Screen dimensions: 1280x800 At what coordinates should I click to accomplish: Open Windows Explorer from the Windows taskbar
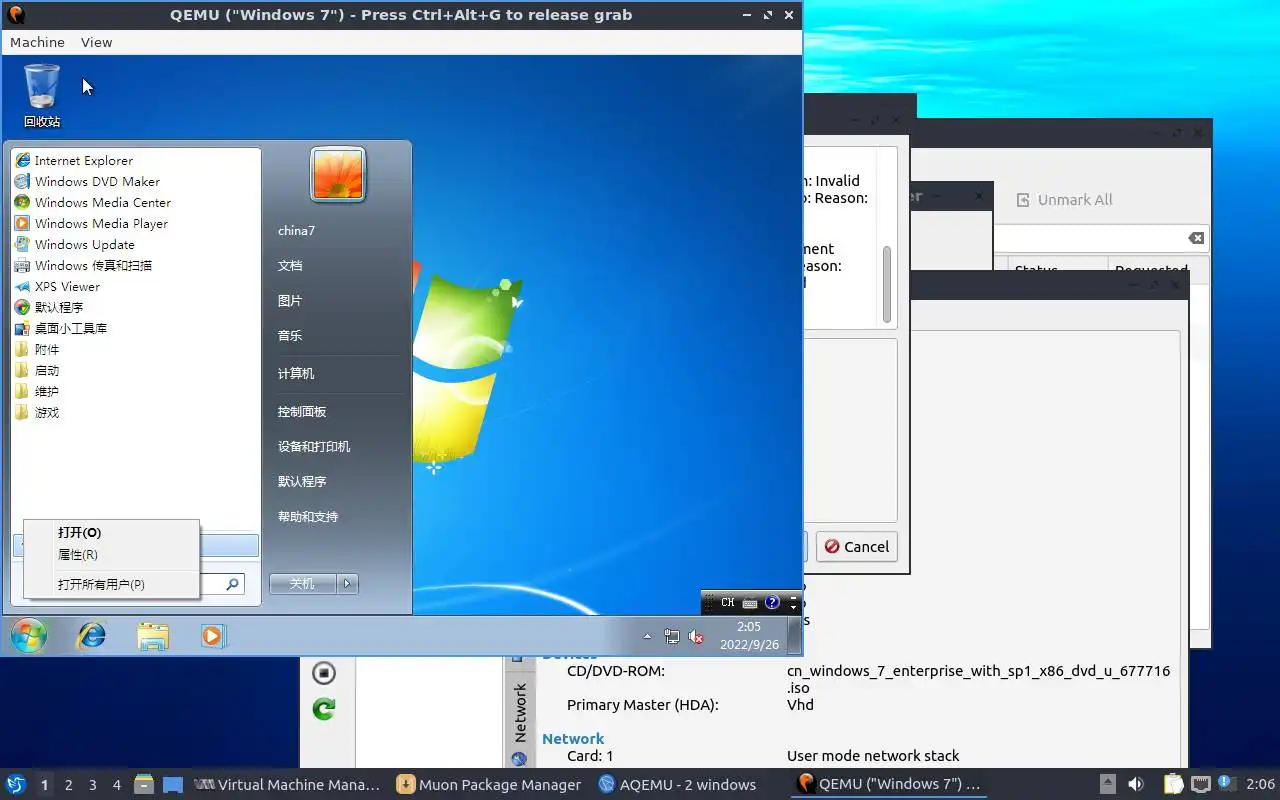click(x=153, y=636)
